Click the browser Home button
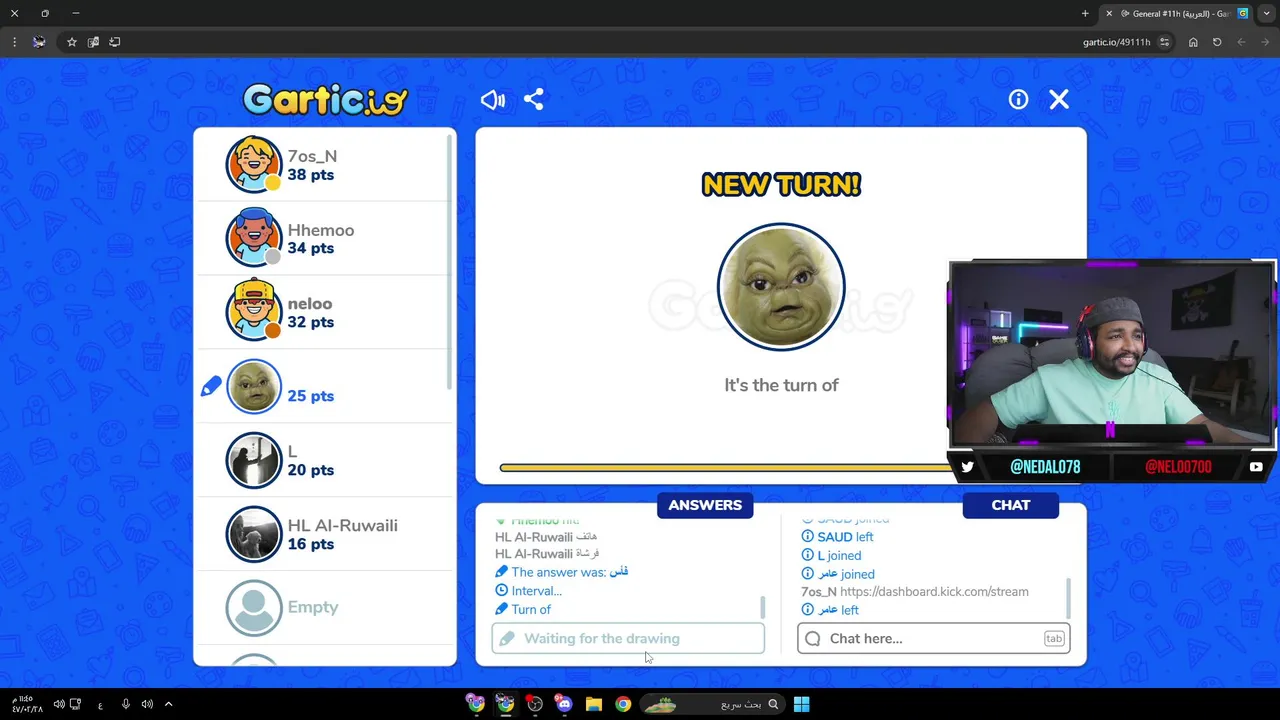 1193,42
